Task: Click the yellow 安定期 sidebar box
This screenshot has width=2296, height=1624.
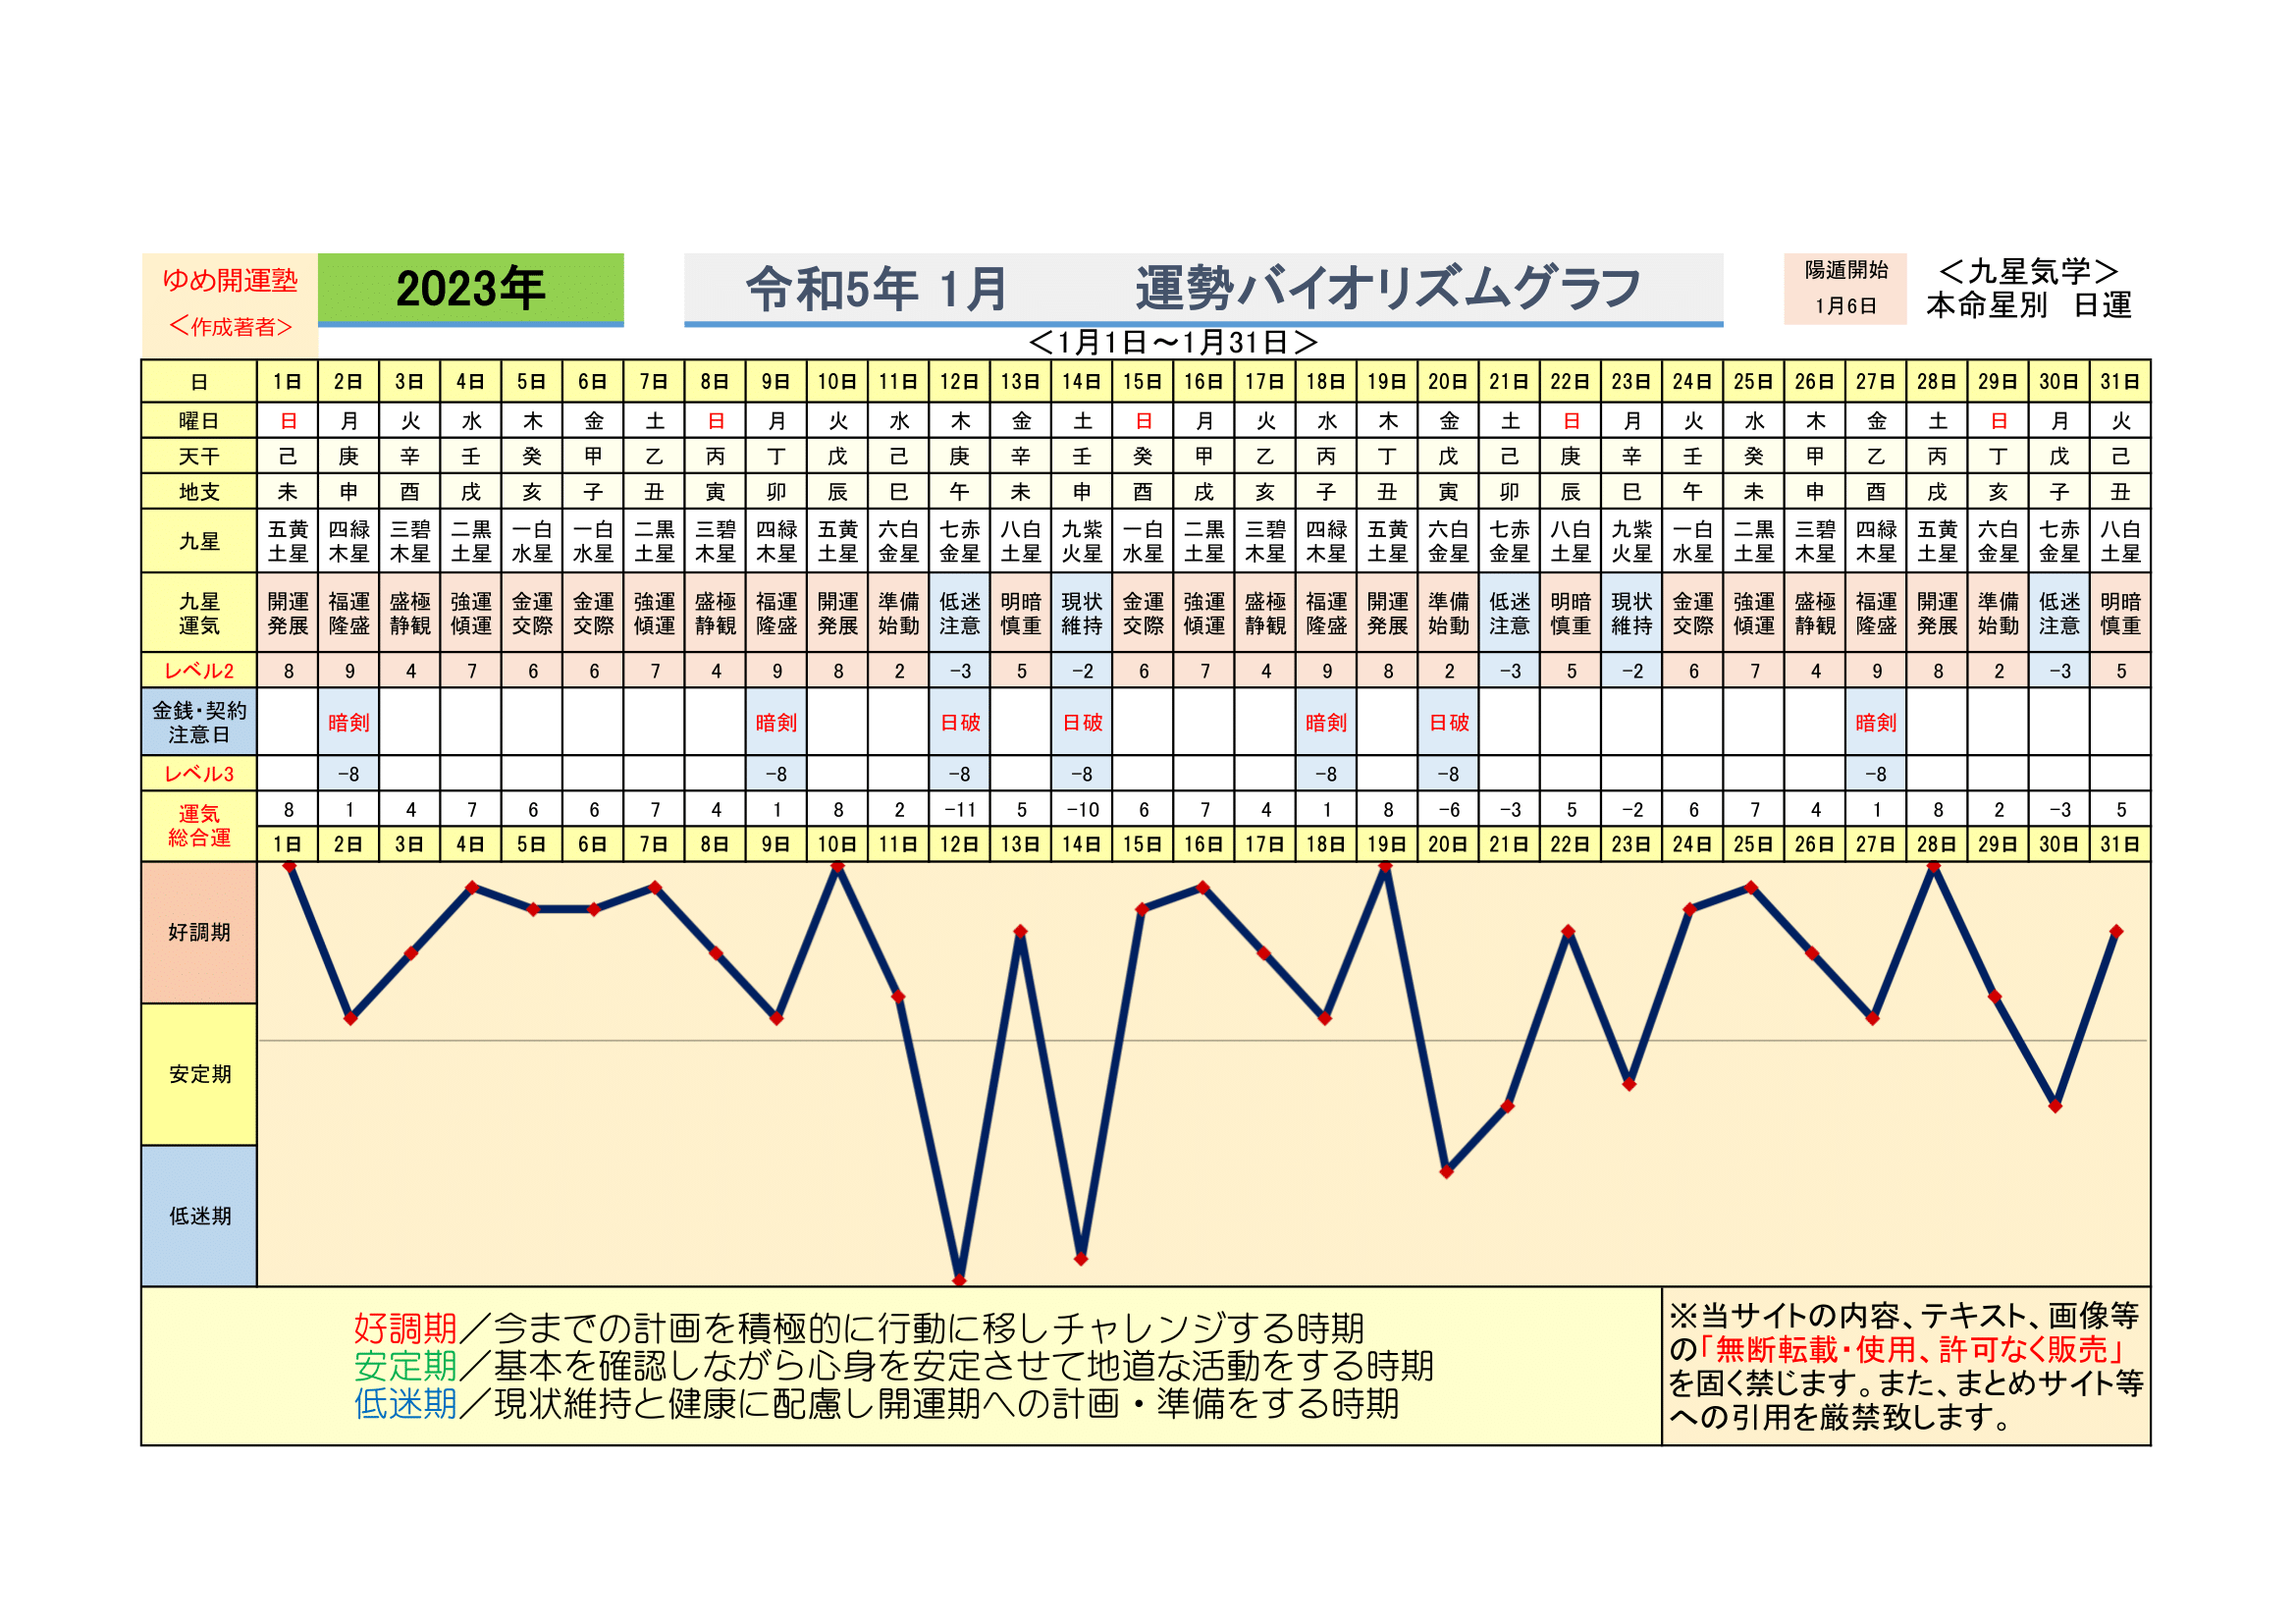Action: [199, 1074]
